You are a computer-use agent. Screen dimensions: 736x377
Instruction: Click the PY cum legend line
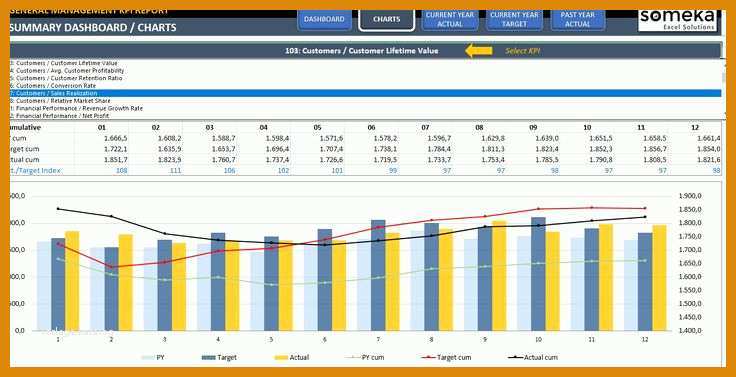[352, 358]
